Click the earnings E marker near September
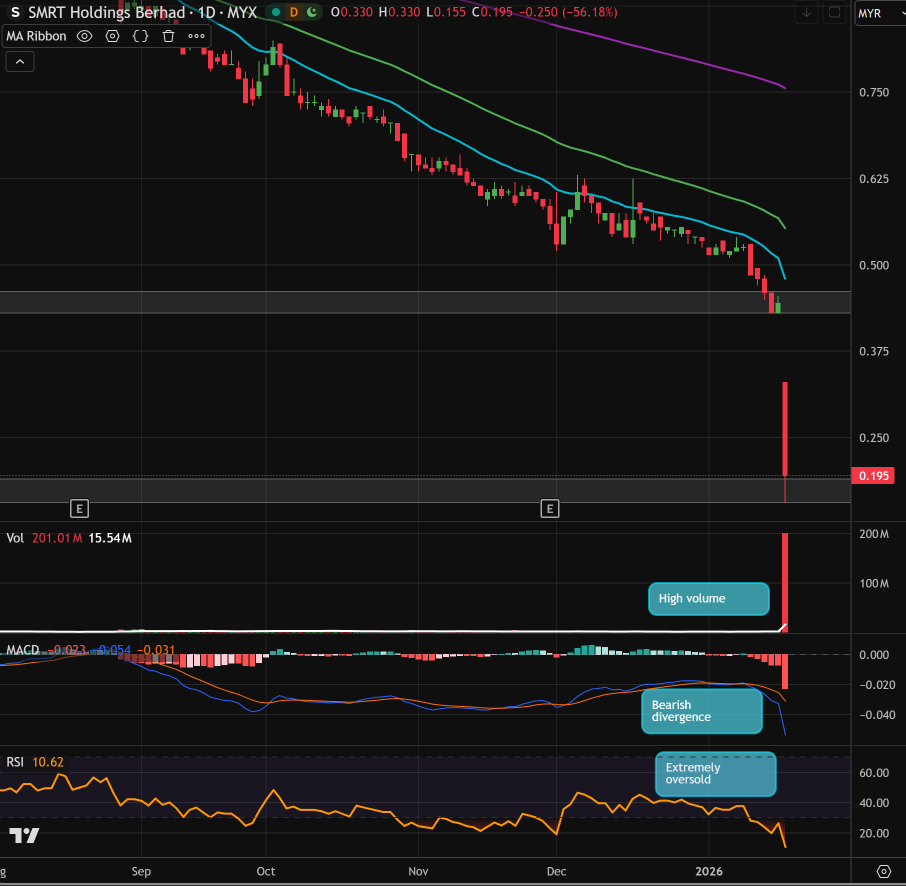906x886 pixels. point(79,509)
